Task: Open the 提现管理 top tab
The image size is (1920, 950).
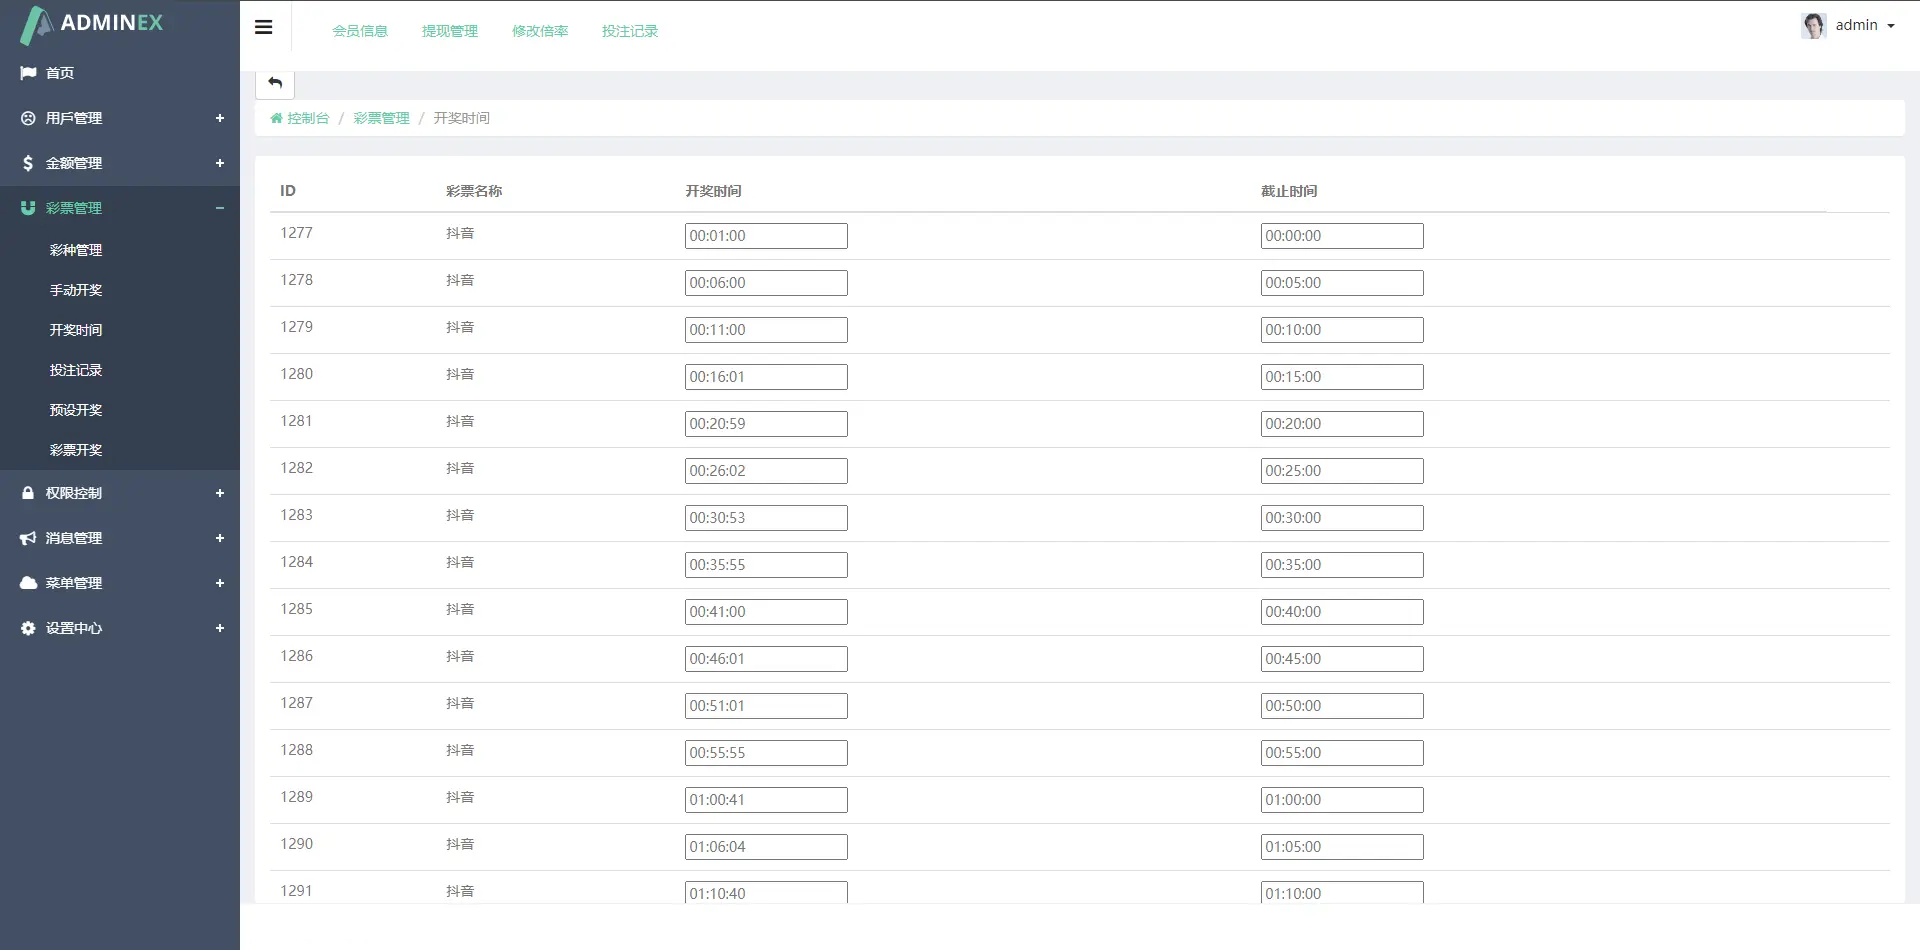Action: pos(450,31)
